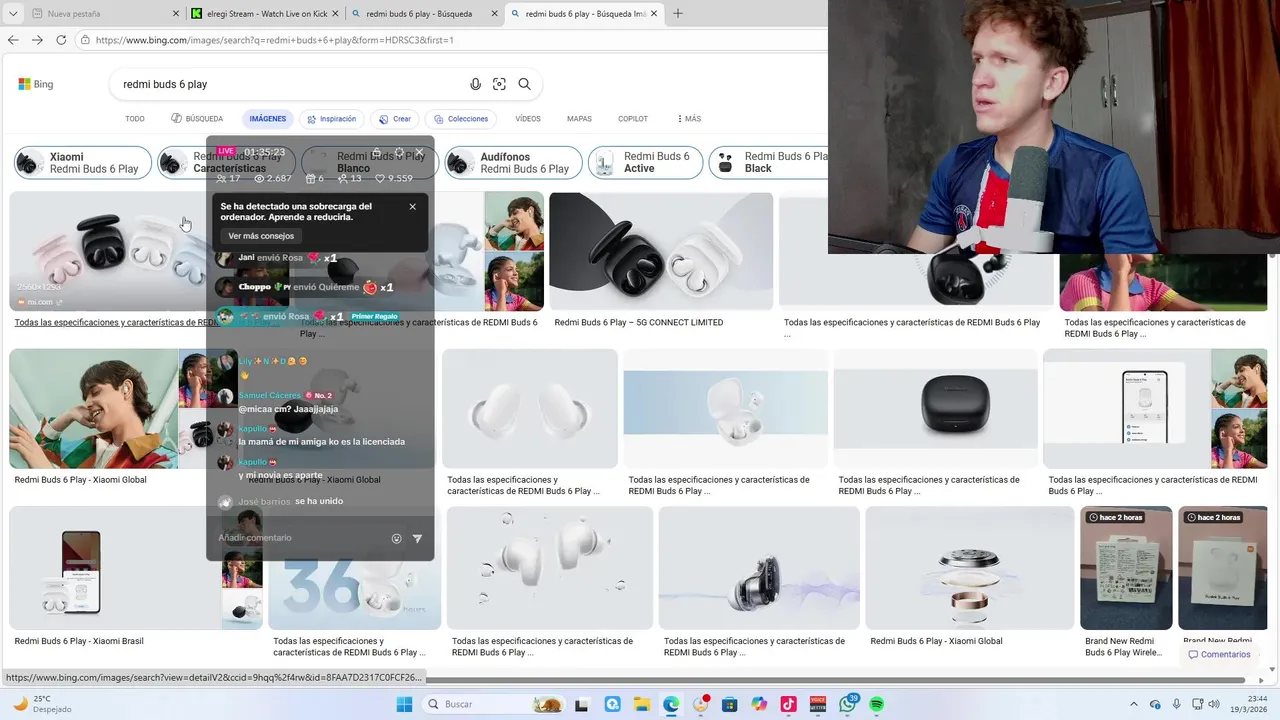The height and width of the screenshot is (720, 1280).
Task: Open settings gear on live overlay
Action: pos(399,153)
